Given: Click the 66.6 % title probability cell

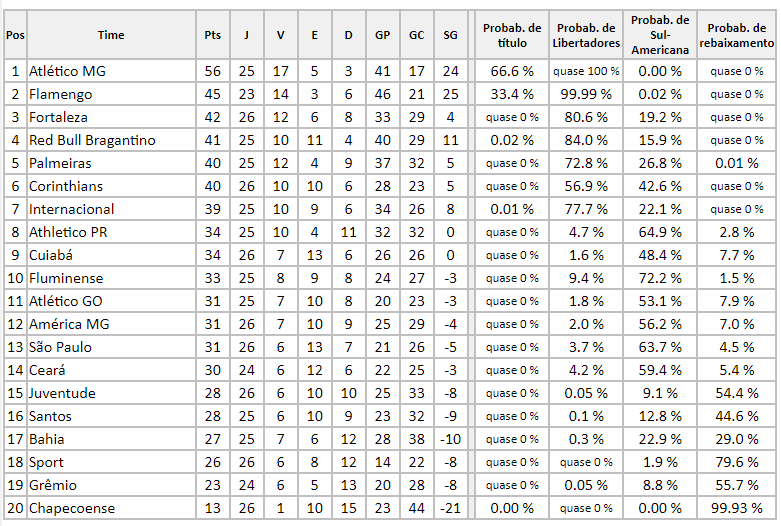Looking at the screenshot, I should 512,72.
